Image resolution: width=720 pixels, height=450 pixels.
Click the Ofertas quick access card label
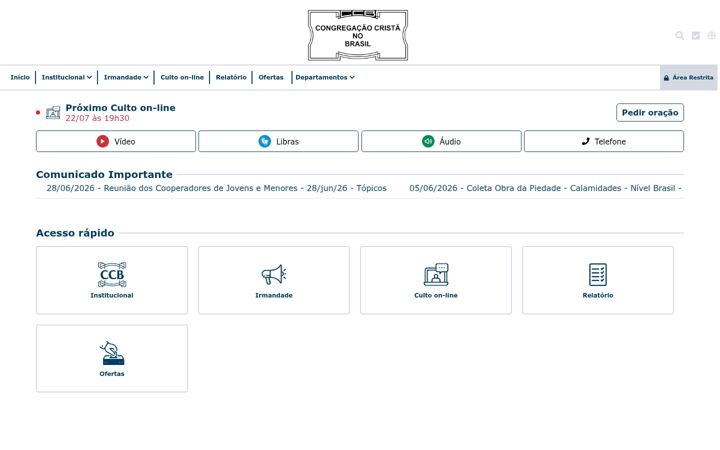pos(112,374)
